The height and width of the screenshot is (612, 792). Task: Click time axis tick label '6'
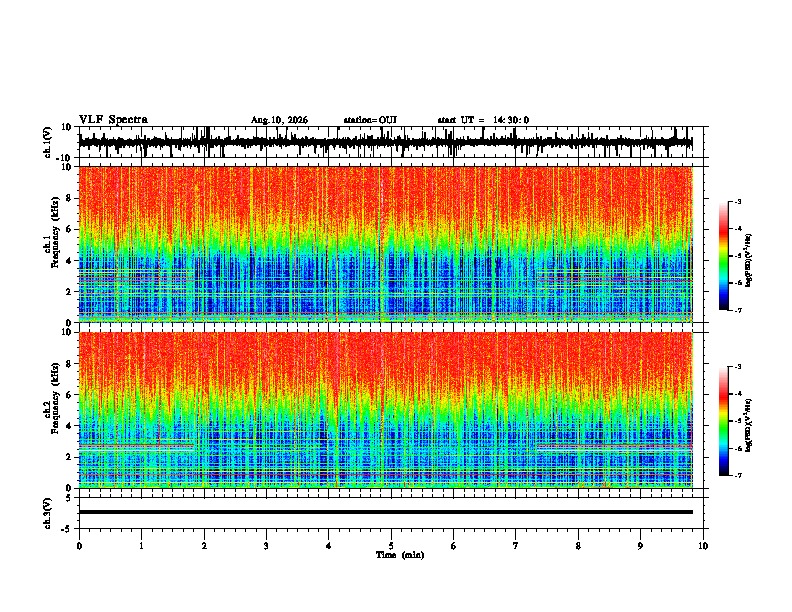click(x=453, y=546)
